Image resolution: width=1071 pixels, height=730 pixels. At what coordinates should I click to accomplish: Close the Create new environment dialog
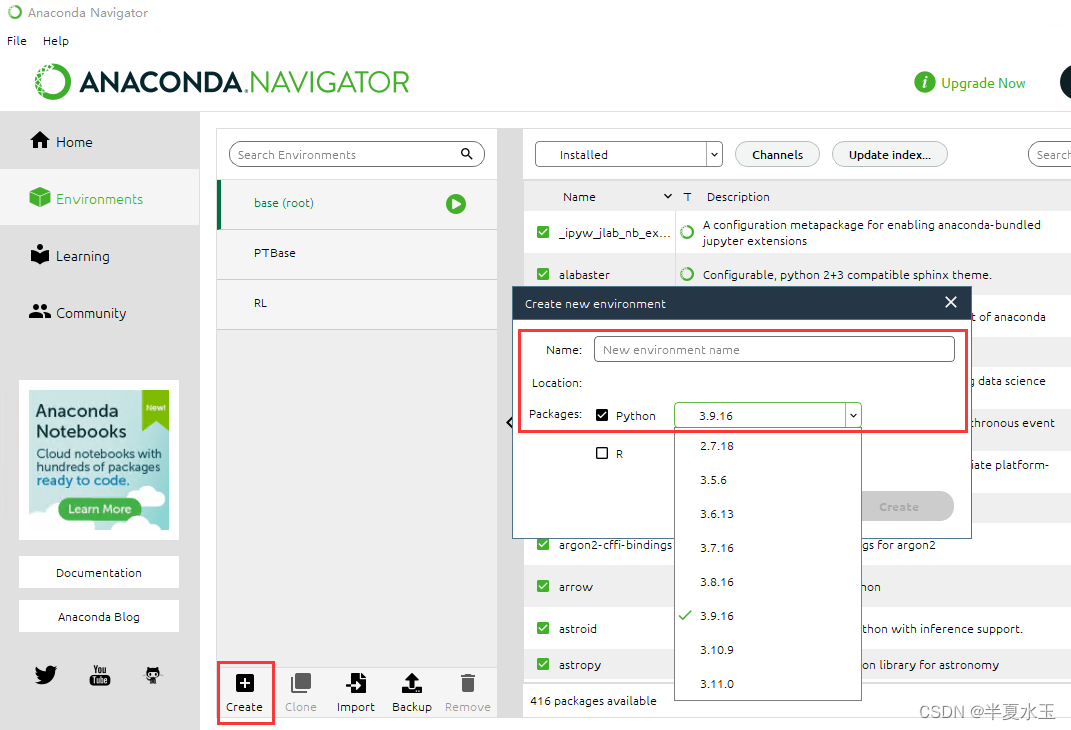coord(951,303)
